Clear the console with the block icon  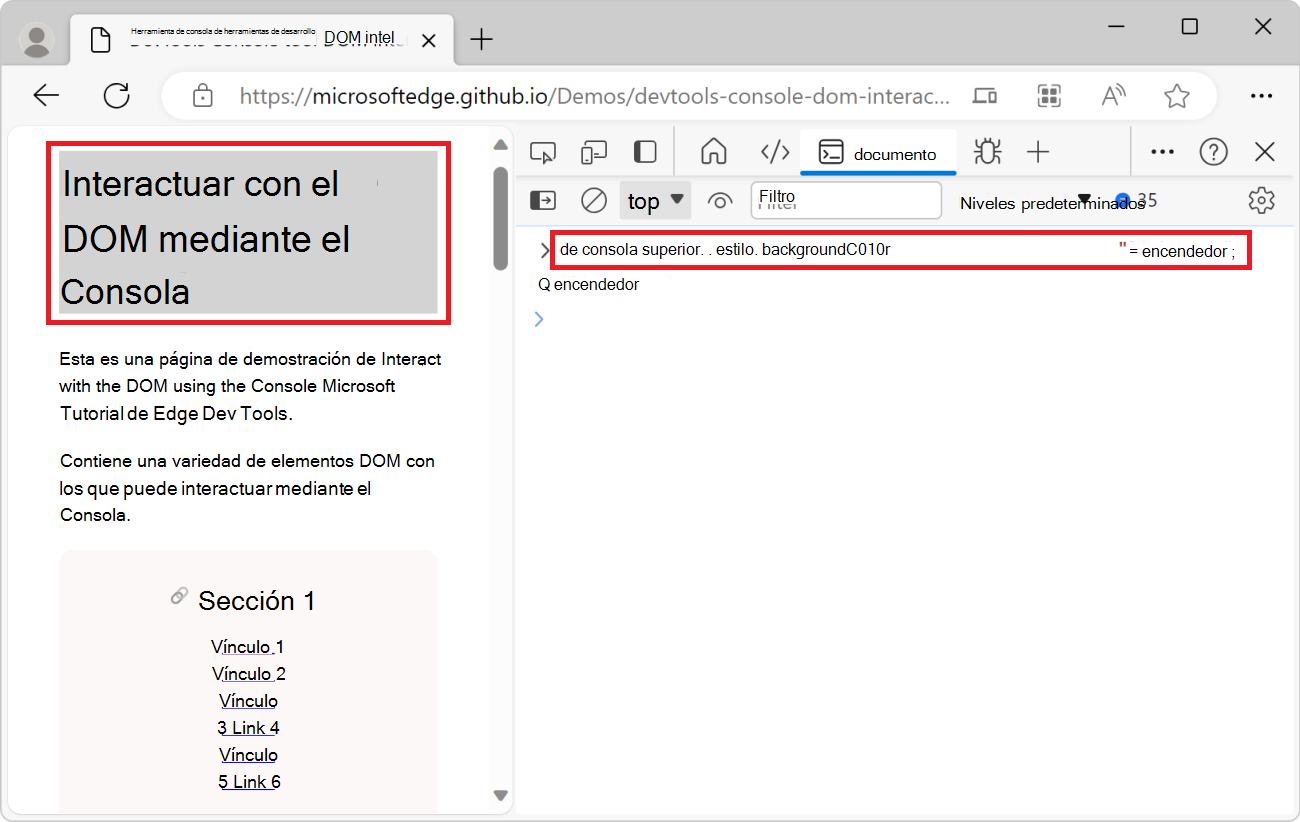pos(593,200)
